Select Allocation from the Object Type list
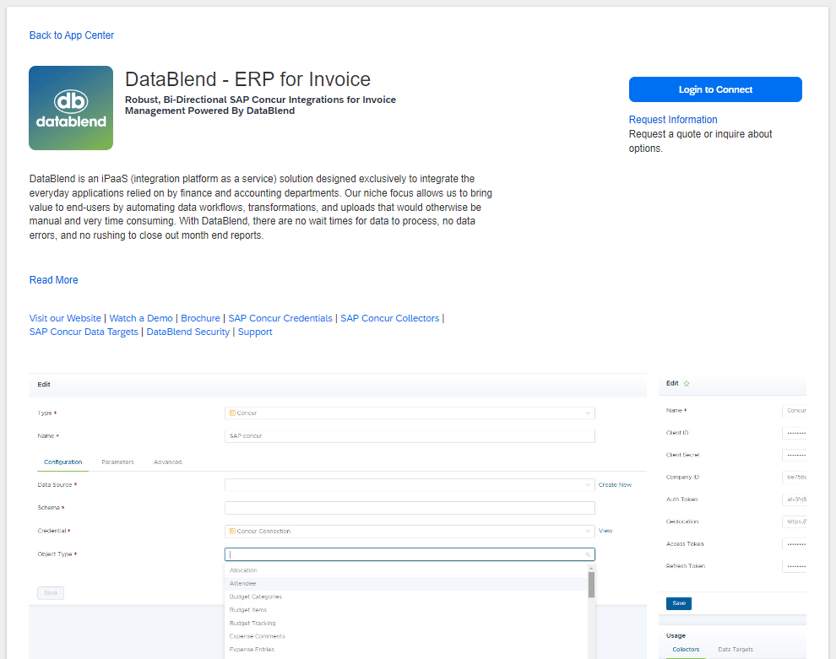Screen dimensions: 836x659 click(x=406, y=570)
